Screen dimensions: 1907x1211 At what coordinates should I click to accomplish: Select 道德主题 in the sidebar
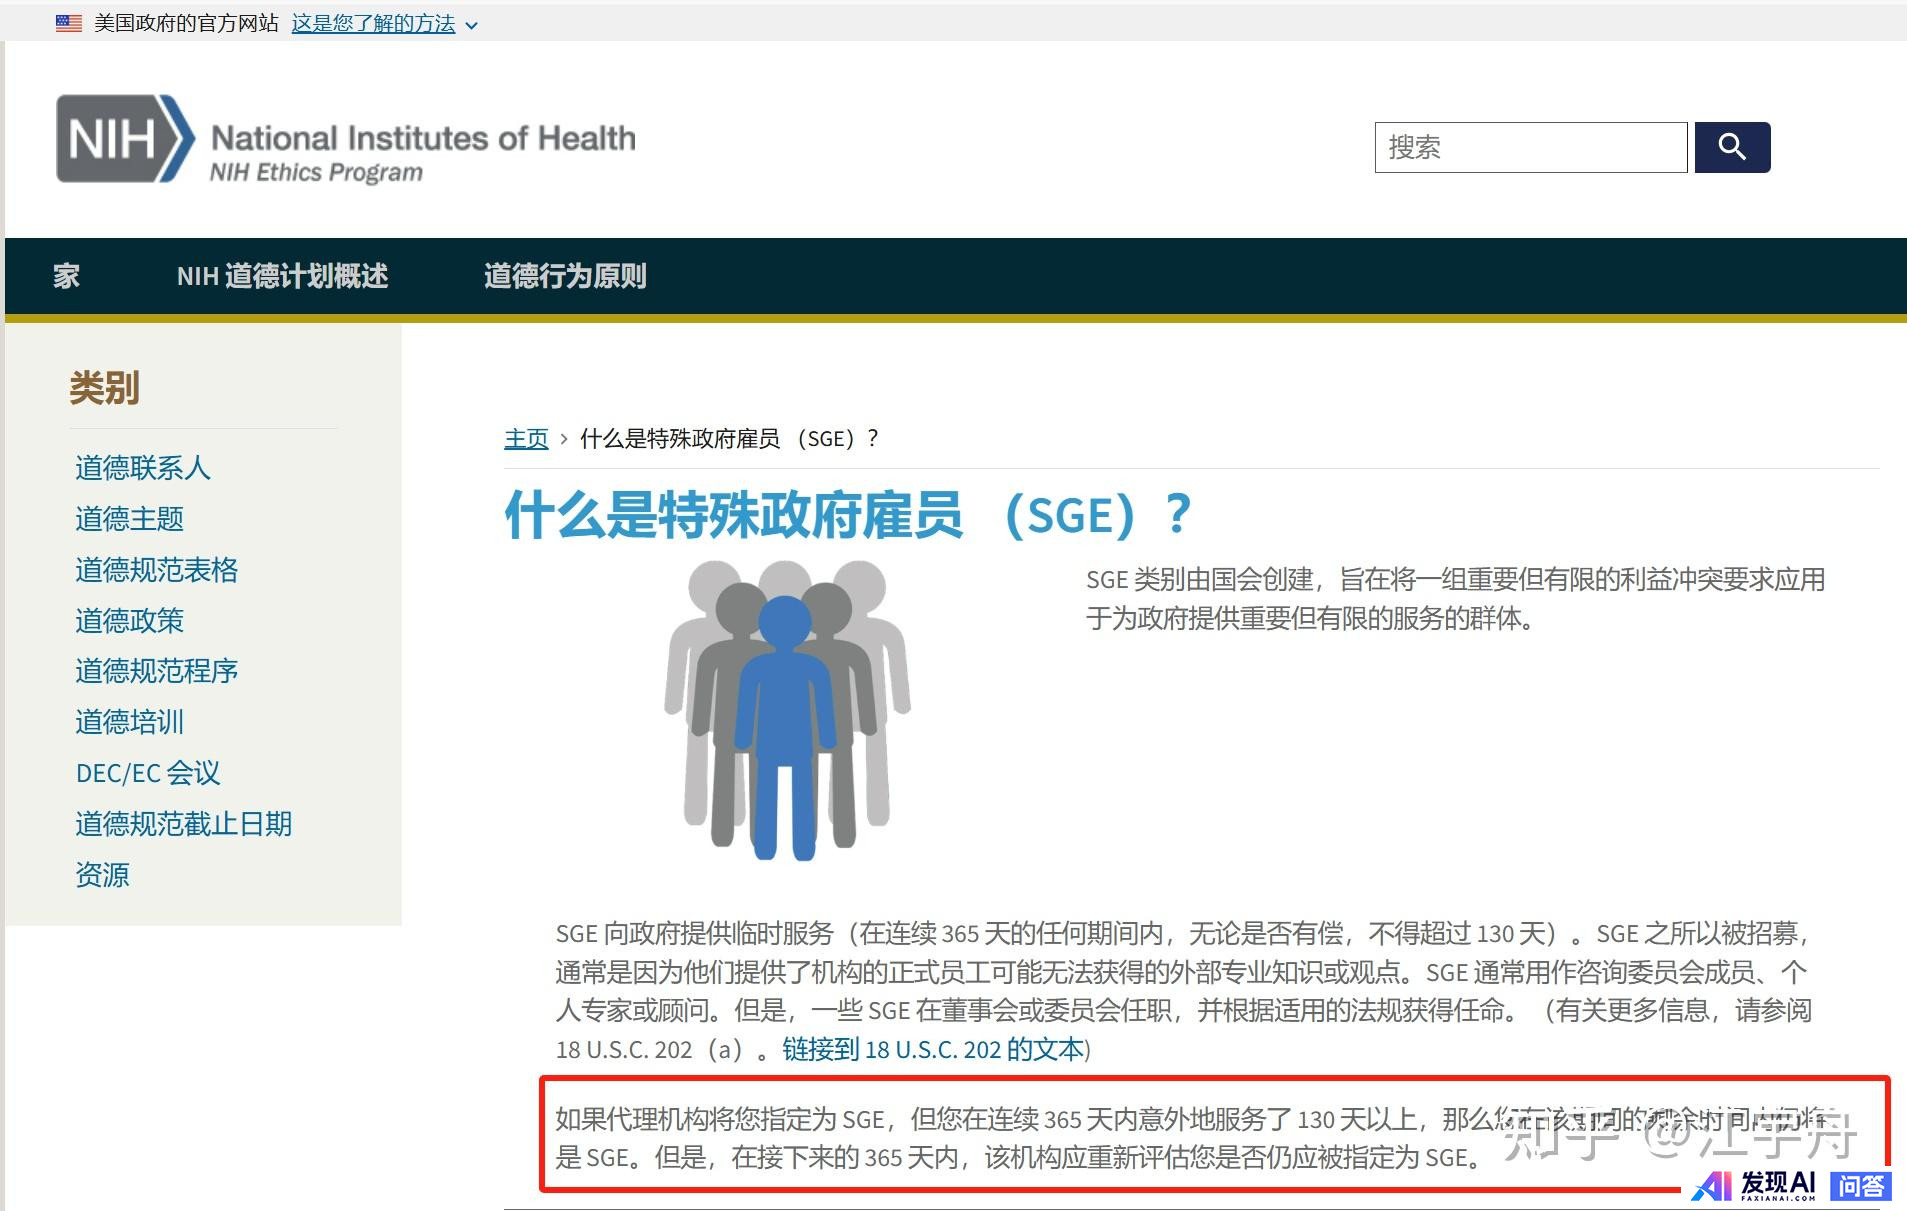(129, 519)
